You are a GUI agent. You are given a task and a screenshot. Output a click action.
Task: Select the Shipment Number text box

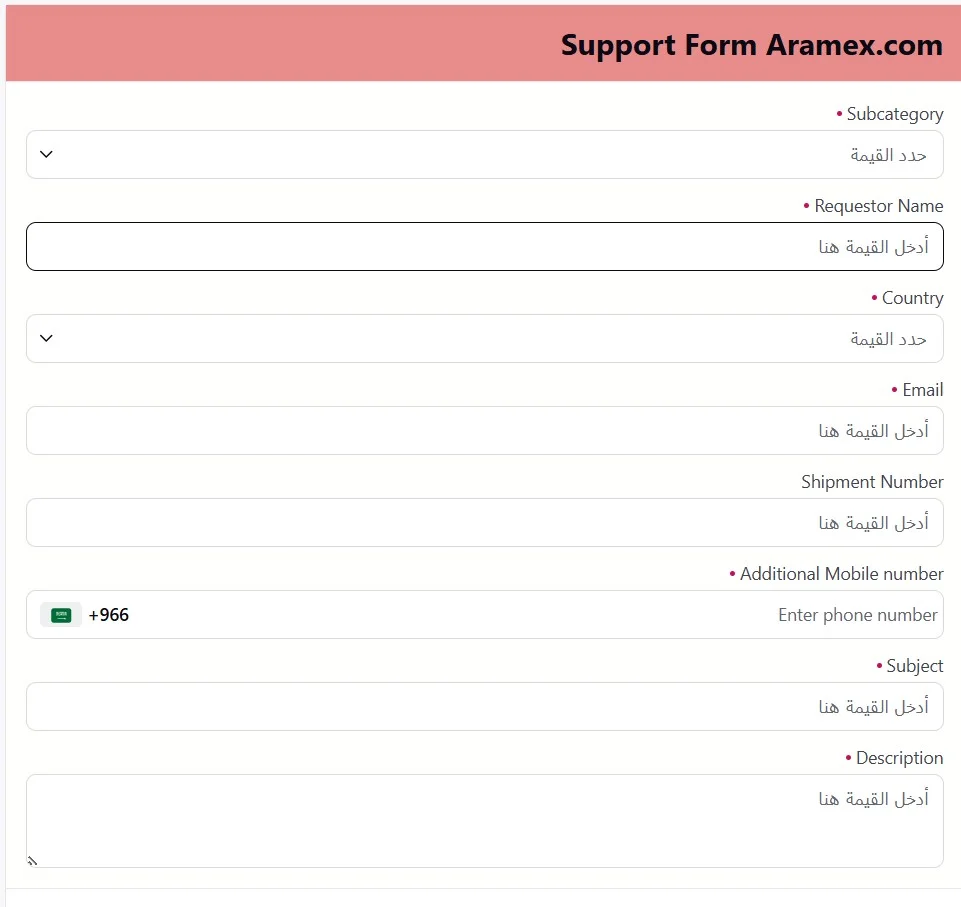[x=484, y=523]
